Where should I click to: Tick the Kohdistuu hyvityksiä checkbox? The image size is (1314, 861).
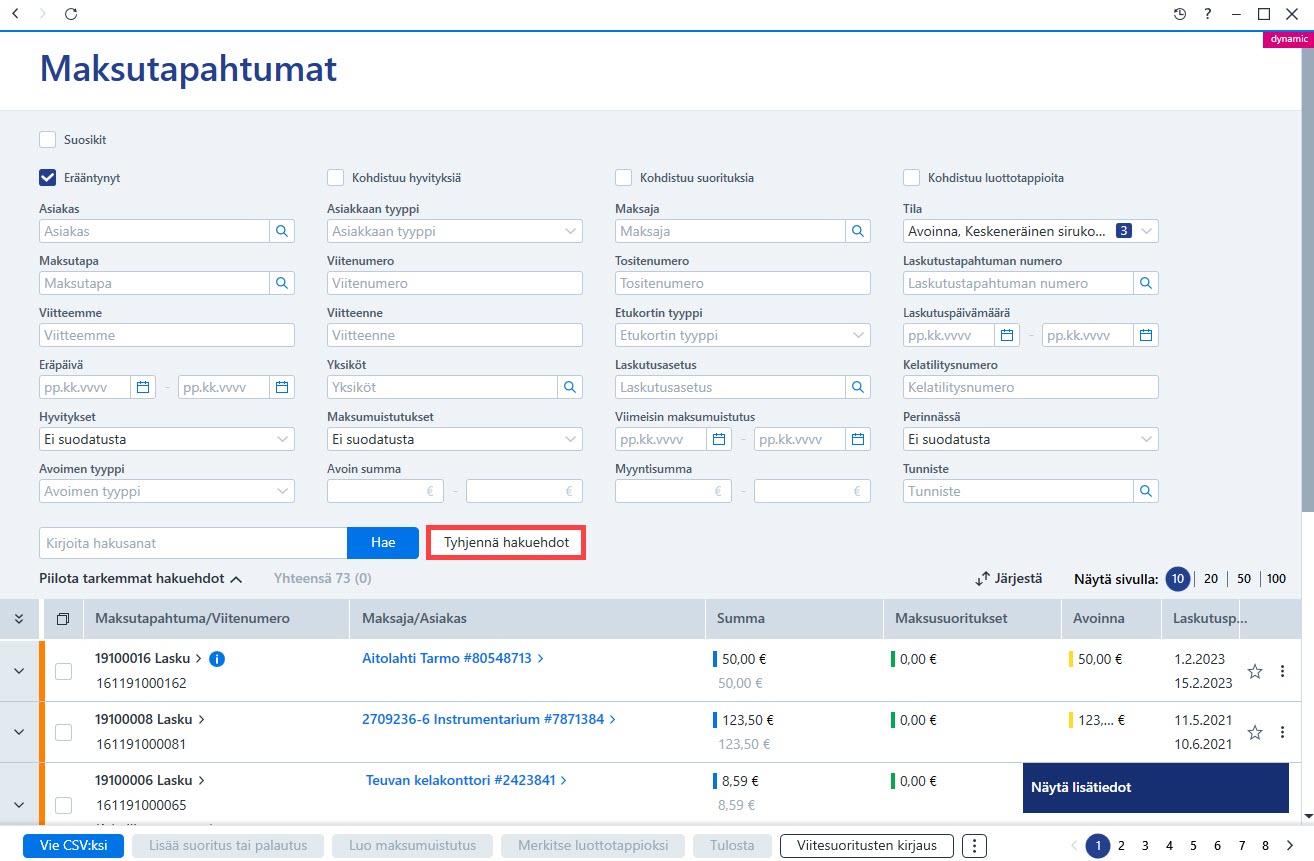[335, 178]
